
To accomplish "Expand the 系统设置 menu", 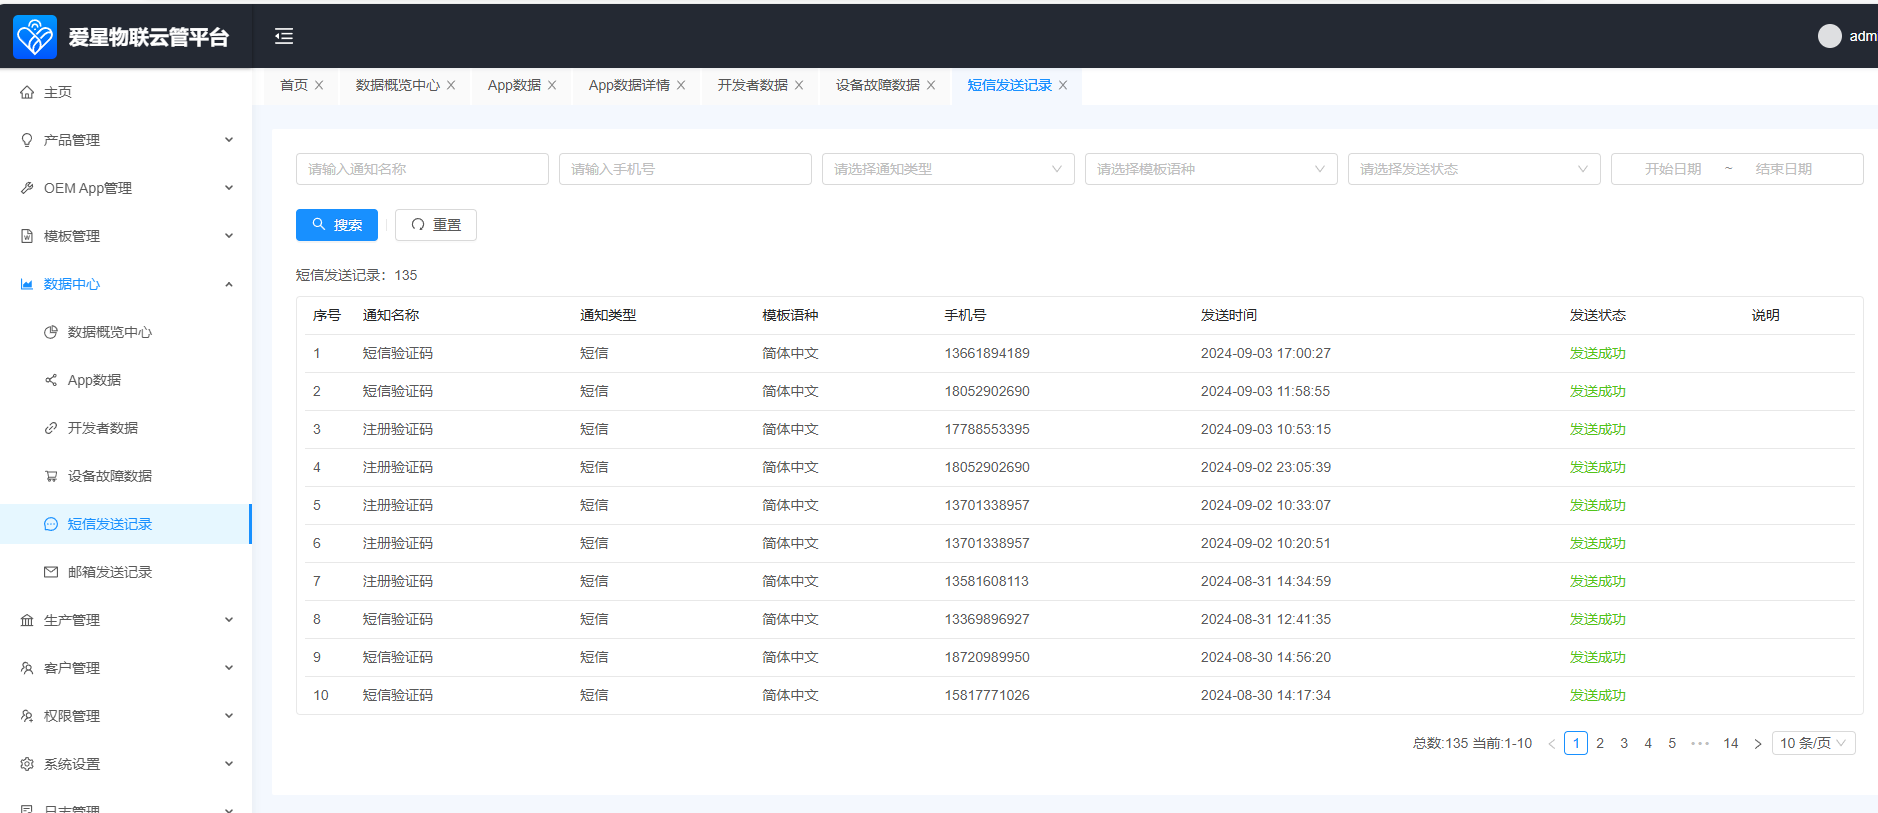I will click(229, 764).
